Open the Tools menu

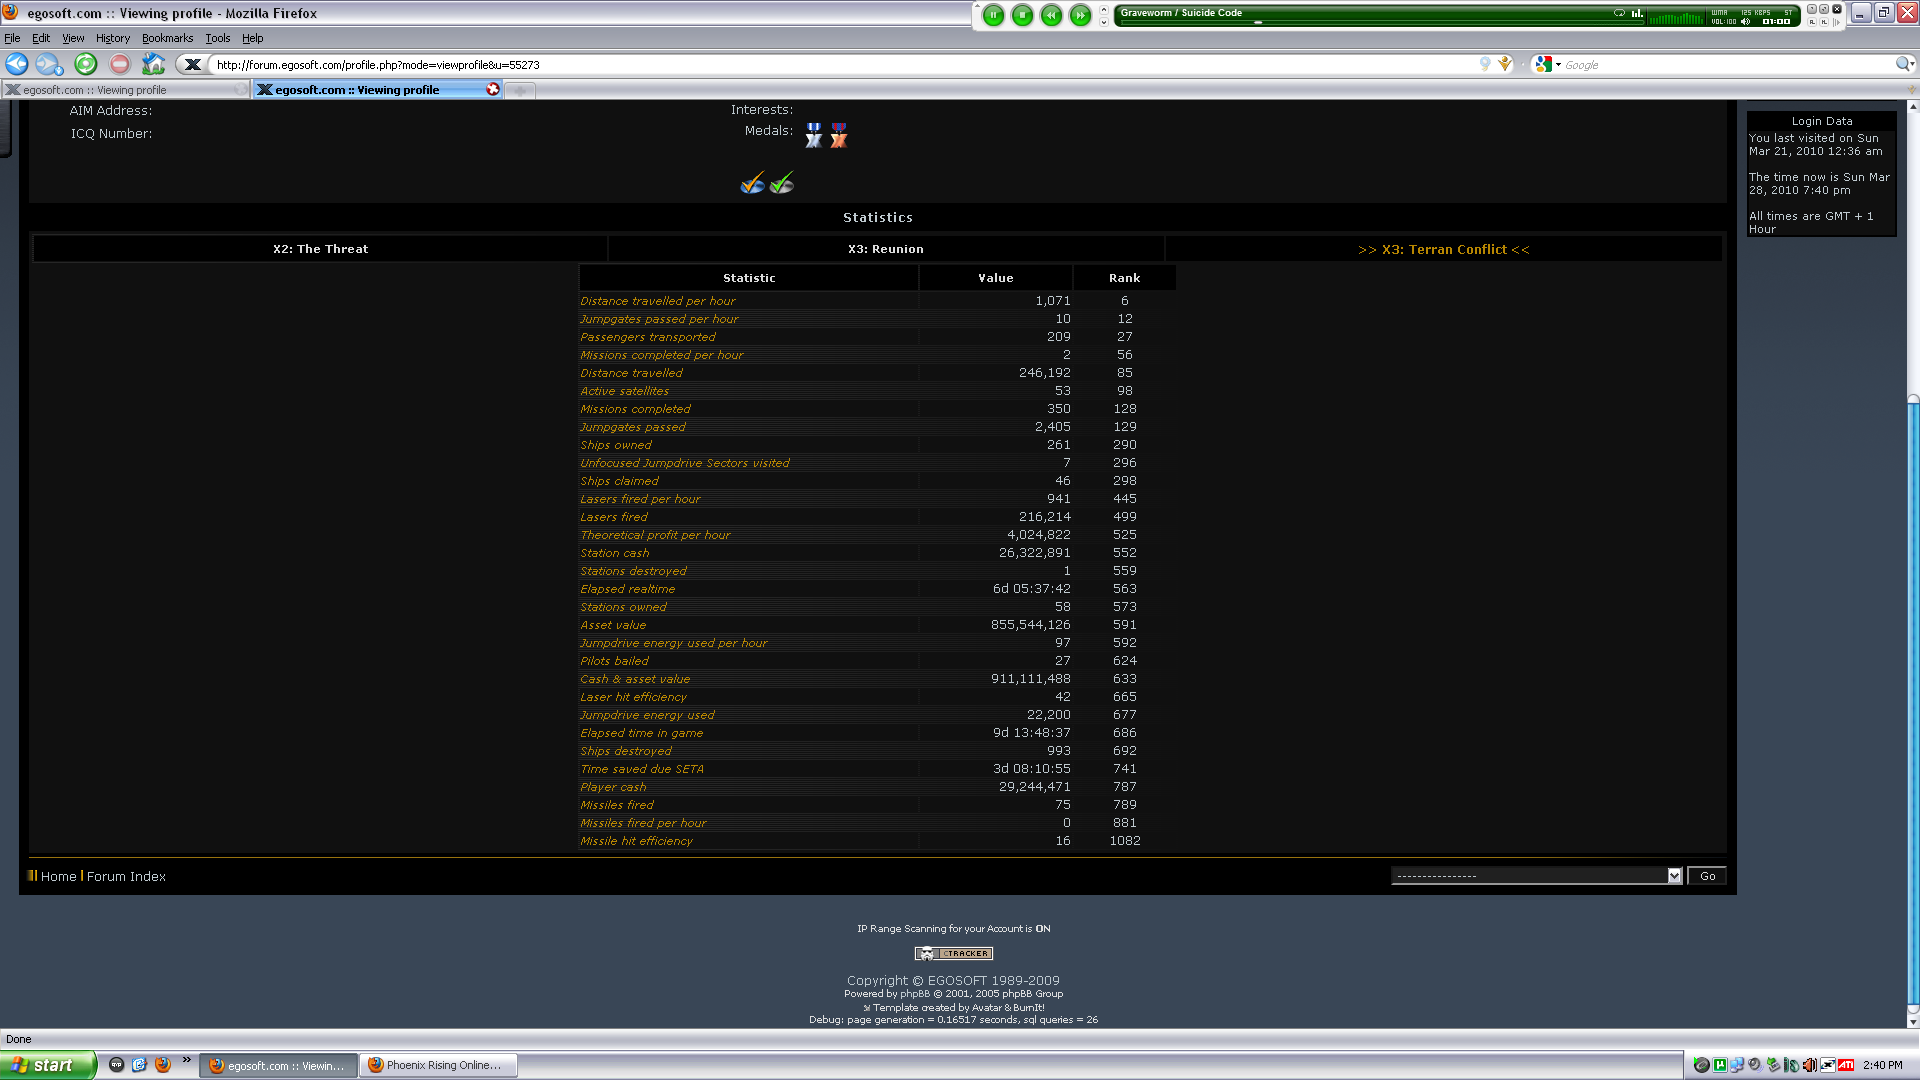(218, 38)
